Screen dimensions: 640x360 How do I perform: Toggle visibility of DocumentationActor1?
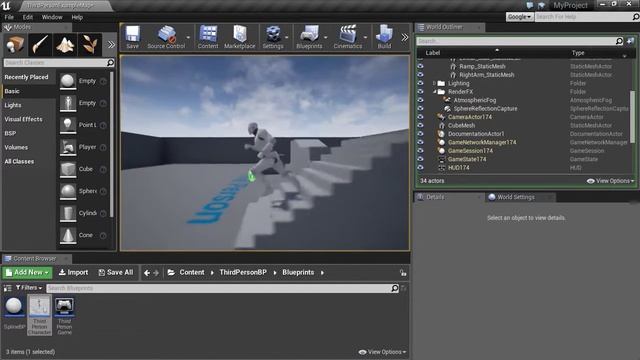420,134
